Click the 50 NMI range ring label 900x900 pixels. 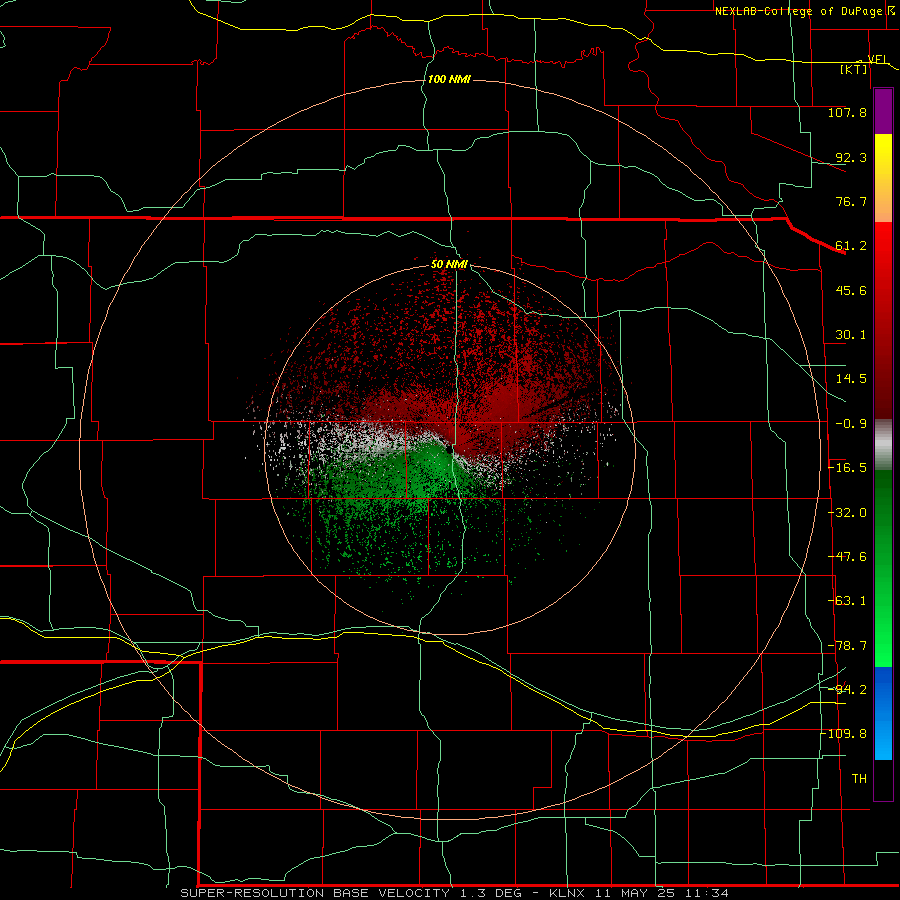pyautogui.click(x=449, y=264)
